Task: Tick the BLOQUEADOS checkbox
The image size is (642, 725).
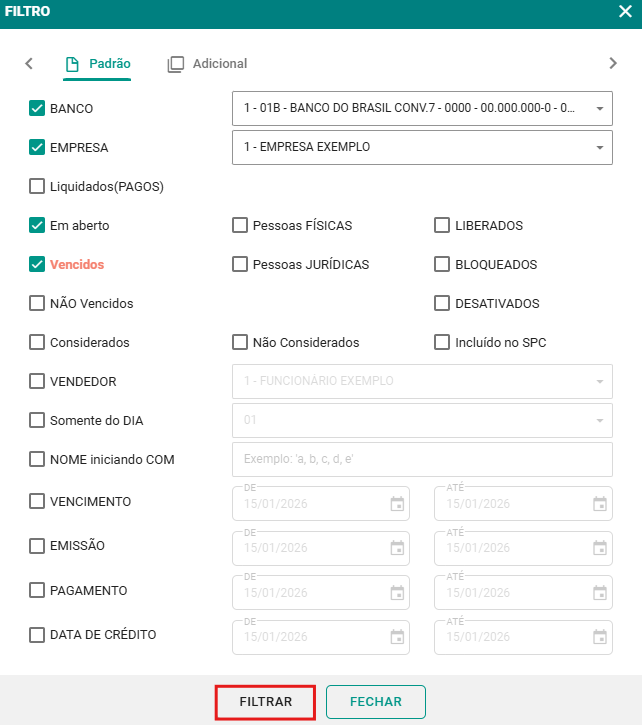Action: (x=442, y=265)
